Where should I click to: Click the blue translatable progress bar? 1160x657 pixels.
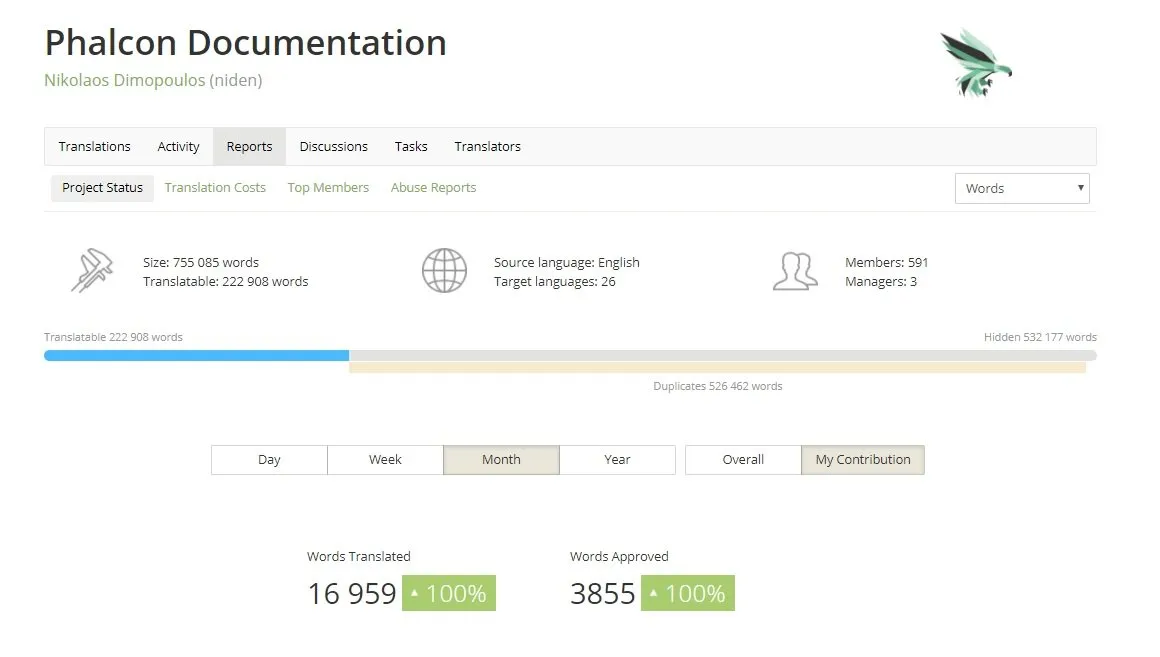[x=197, y=356]
